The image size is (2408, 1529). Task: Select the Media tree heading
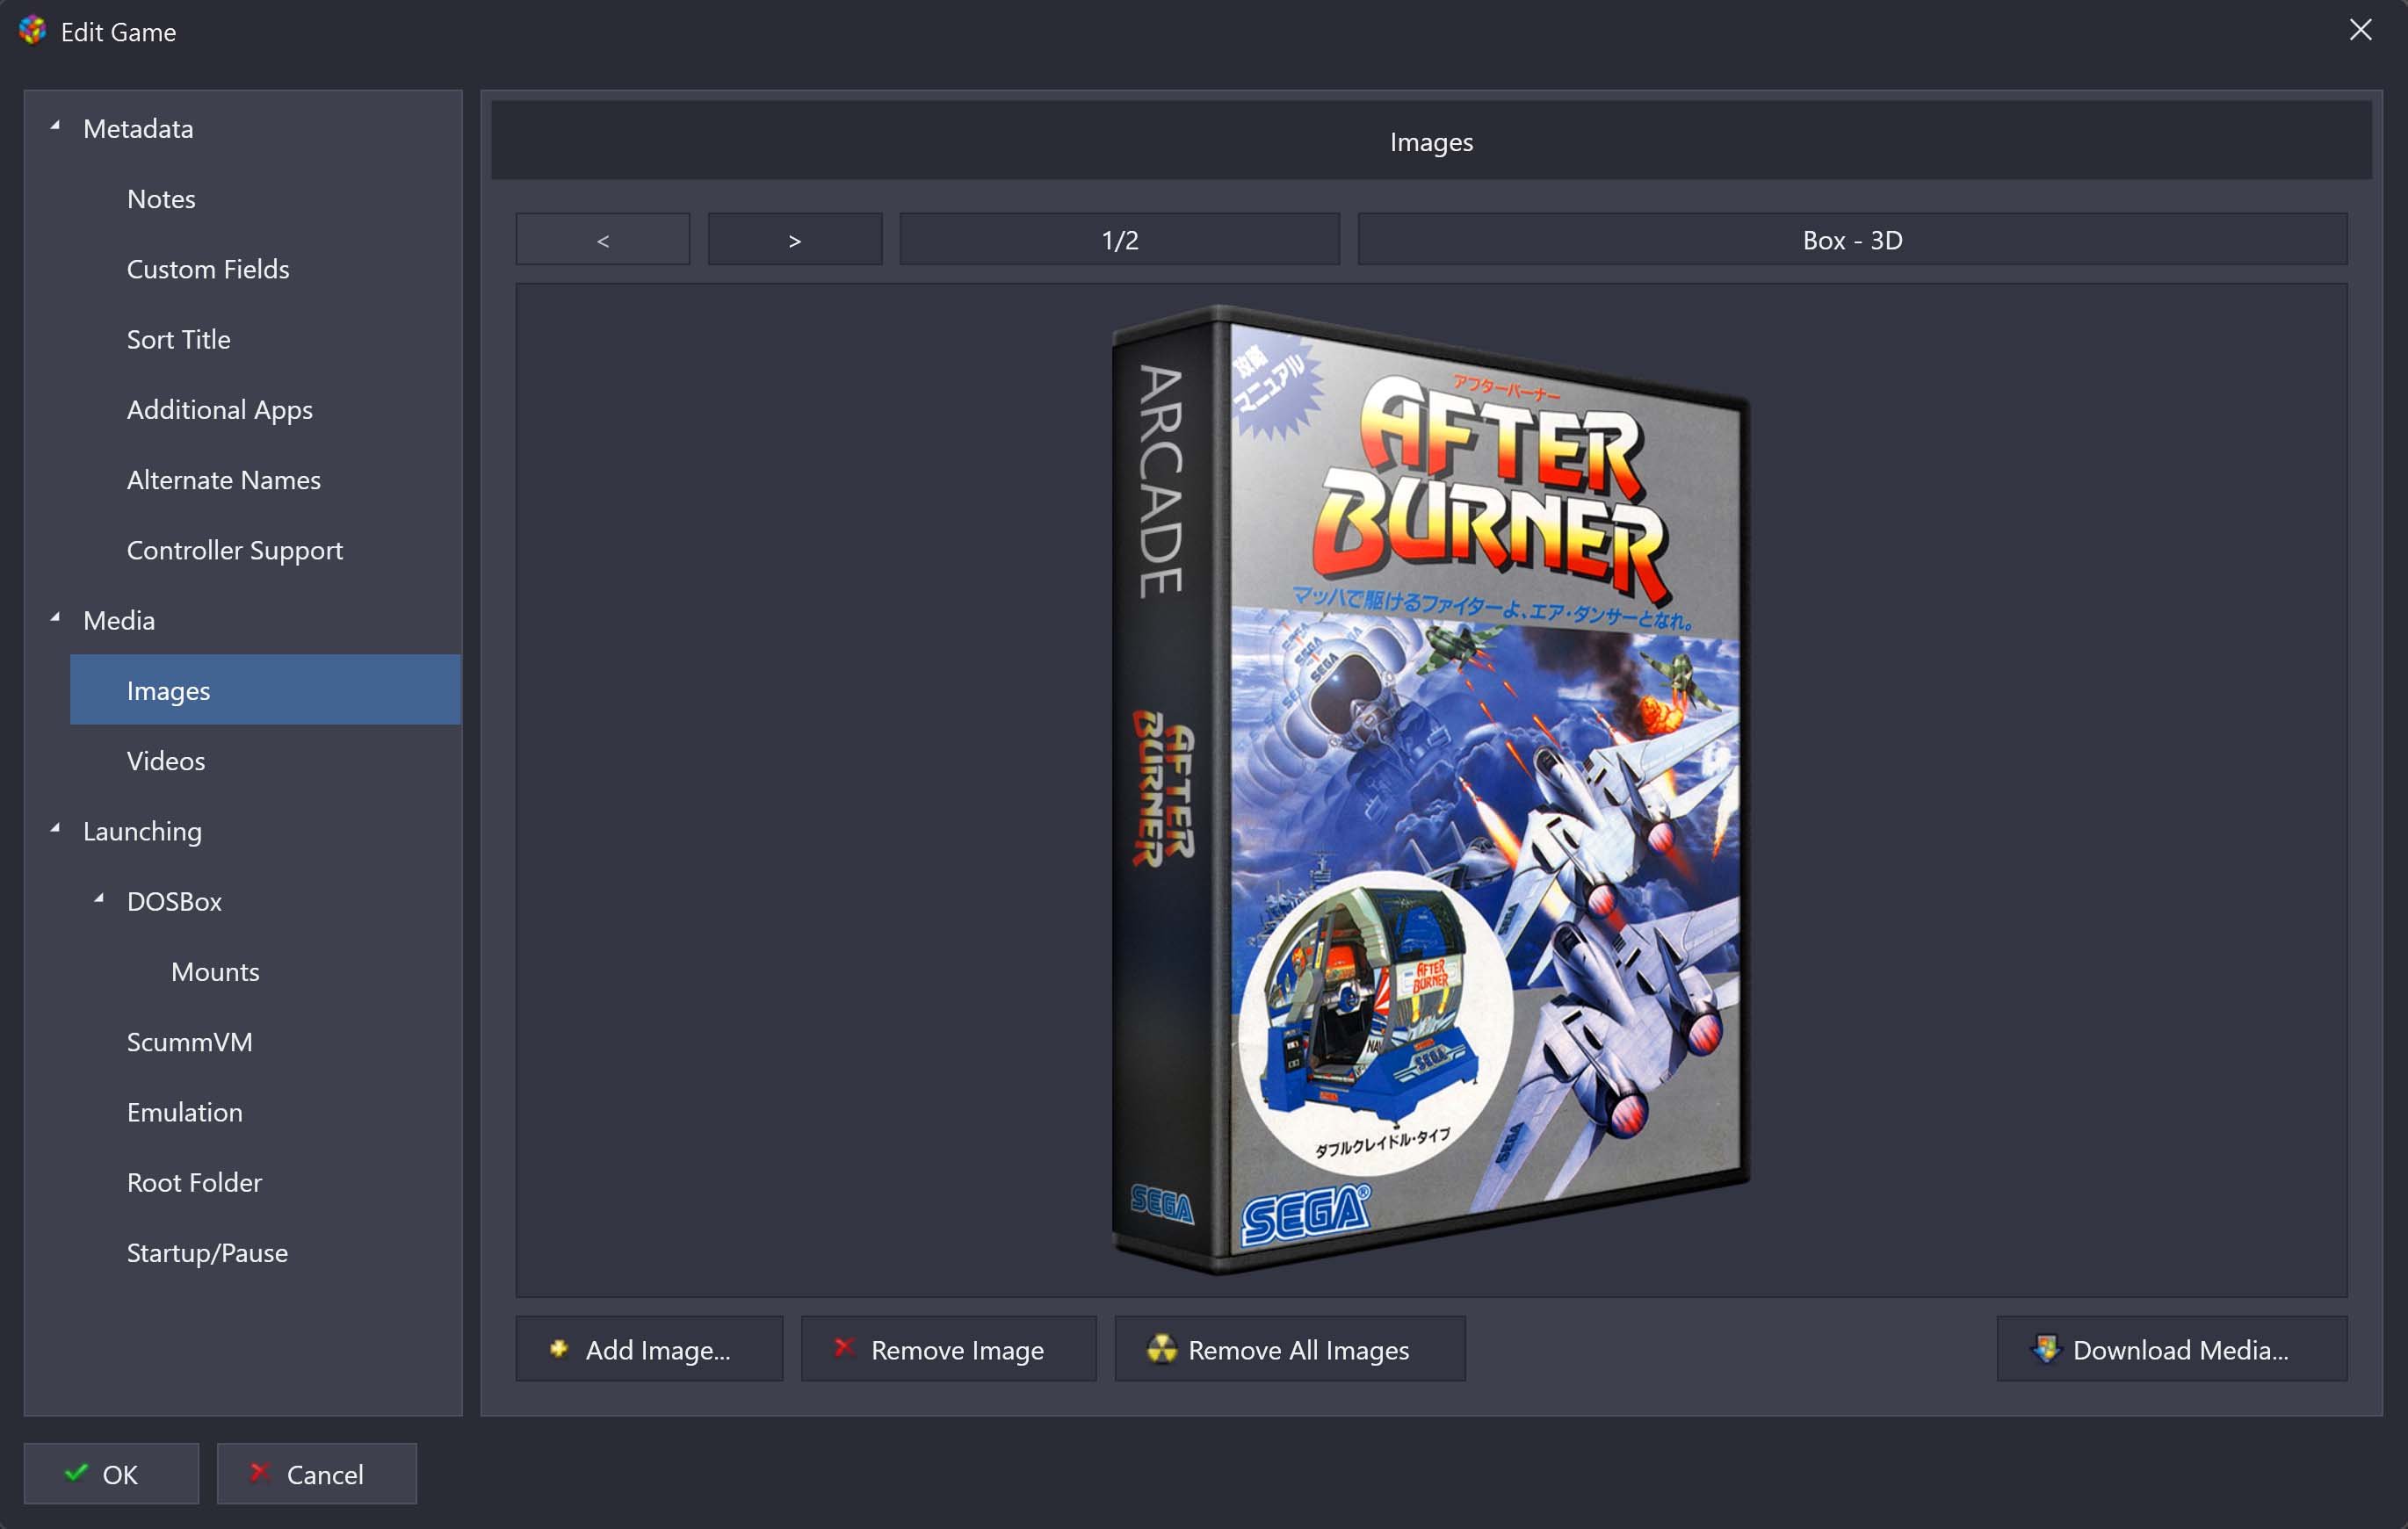119,621
